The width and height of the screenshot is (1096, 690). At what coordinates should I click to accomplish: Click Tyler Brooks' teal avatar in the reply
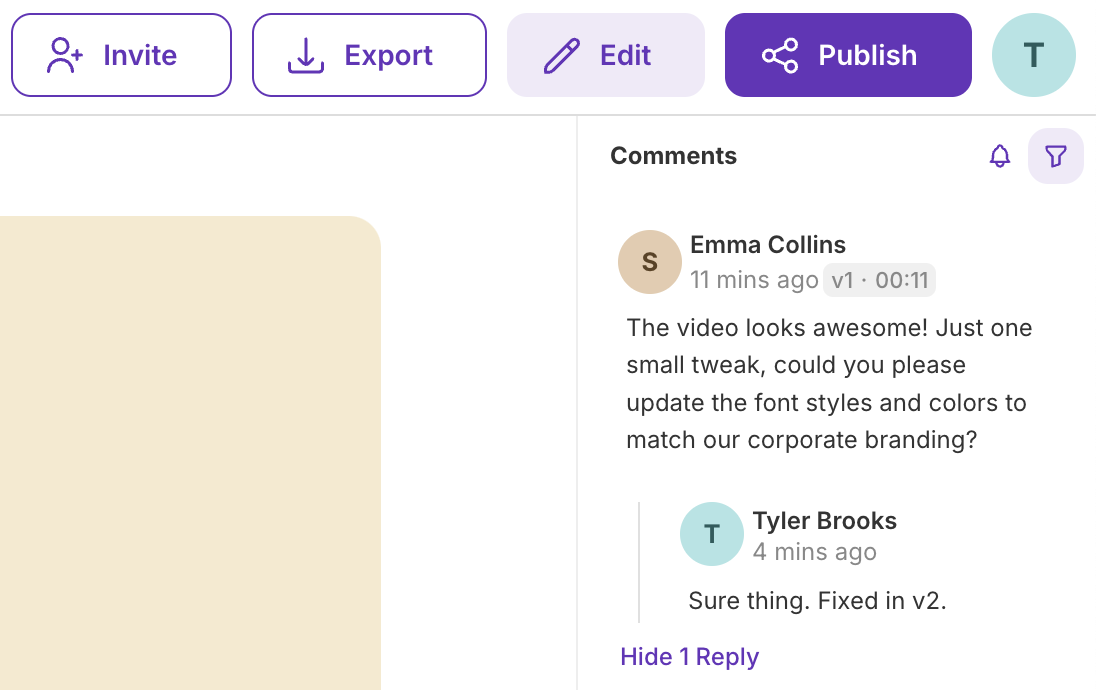(711, 534)
